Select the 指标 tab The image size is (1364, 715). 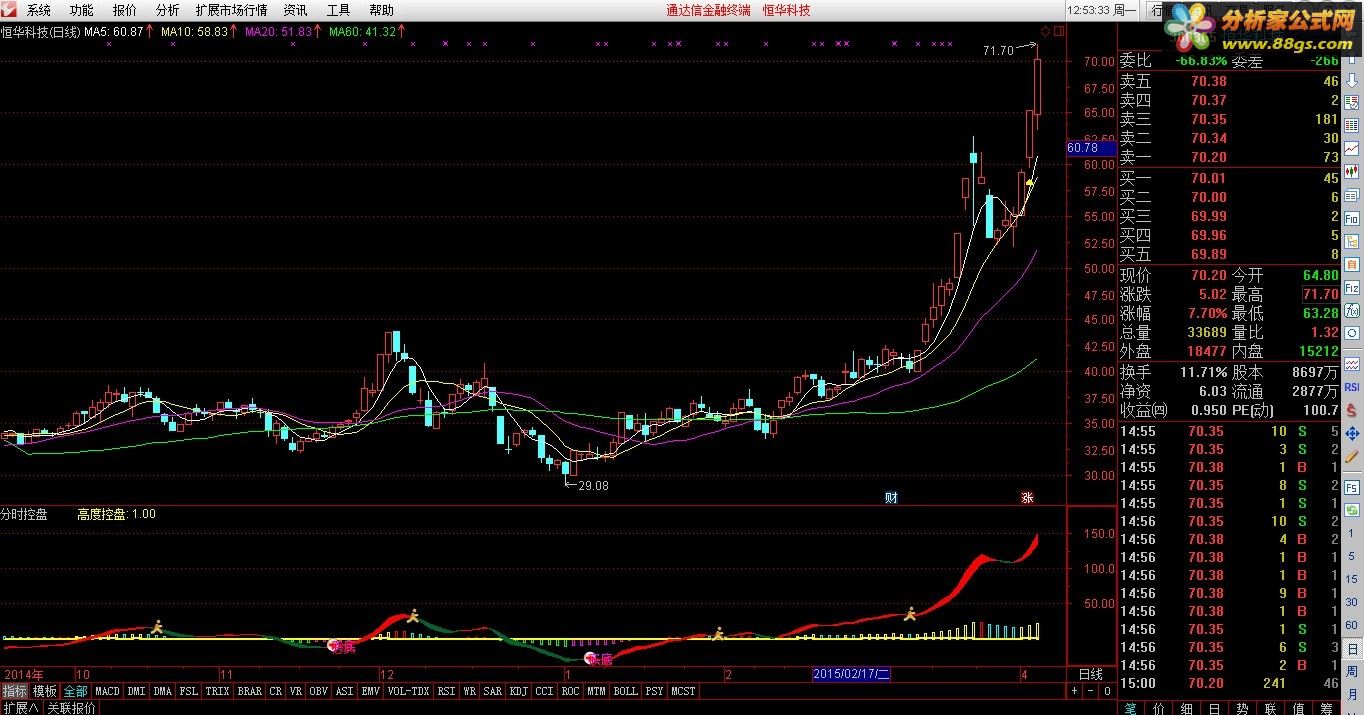[x=15, y=691]
